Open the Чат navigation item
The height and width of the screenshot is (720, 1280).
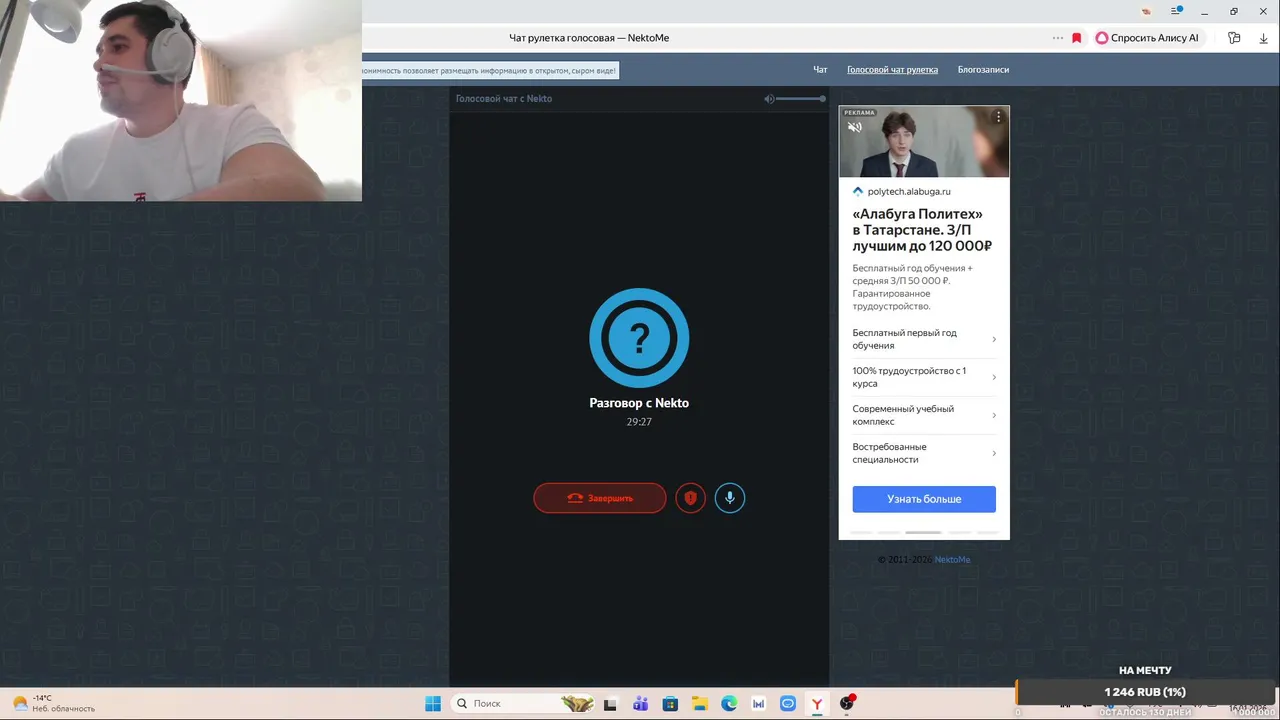click(820, 70)
